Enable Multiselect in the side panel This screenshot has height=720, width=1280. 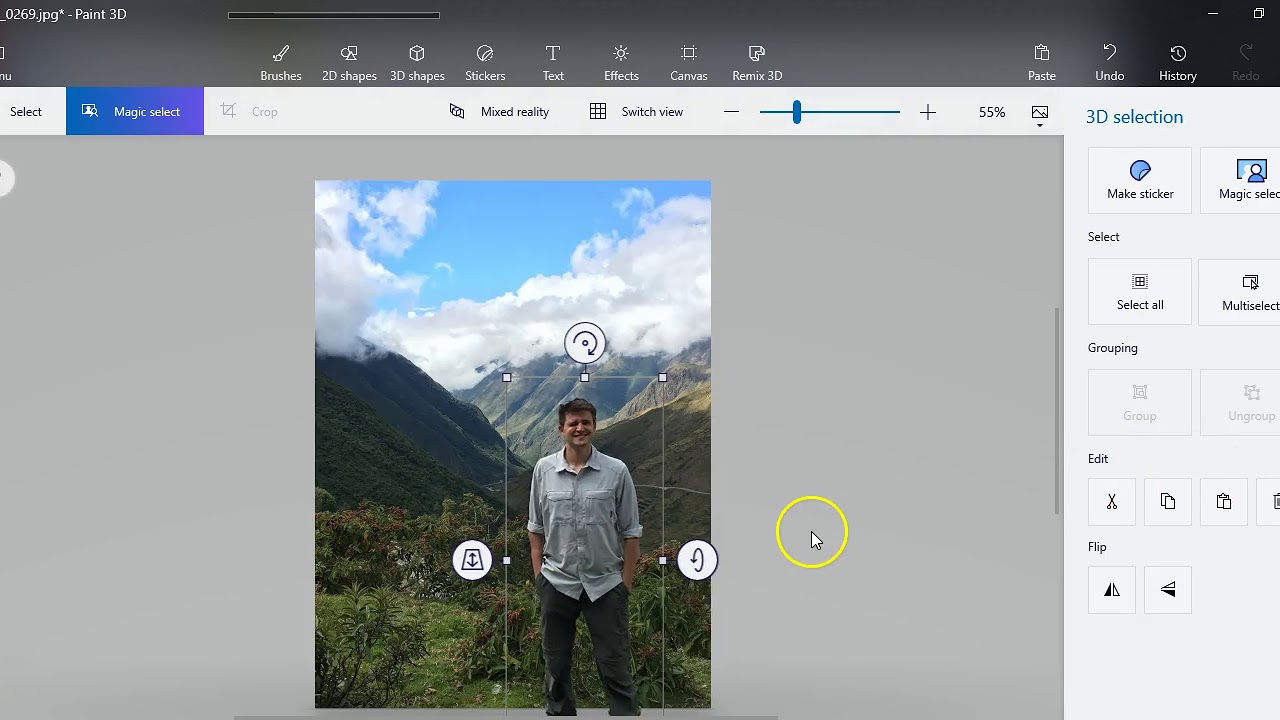tap(1240, 292)
